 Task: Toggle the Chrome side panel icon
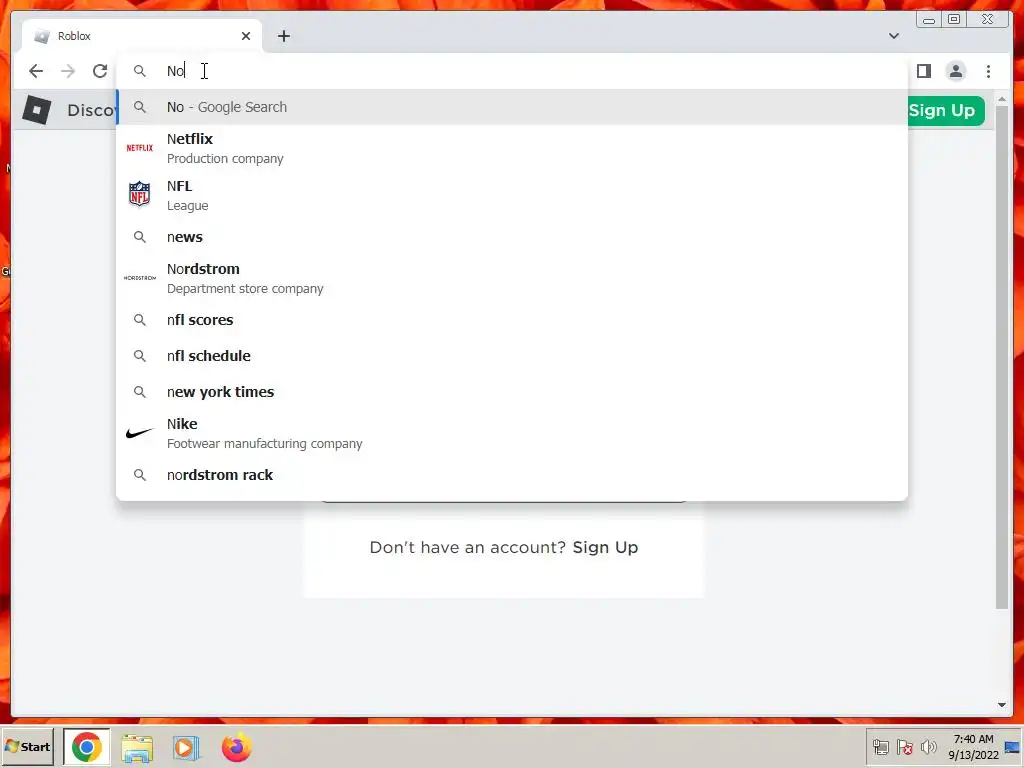point(923,71)
